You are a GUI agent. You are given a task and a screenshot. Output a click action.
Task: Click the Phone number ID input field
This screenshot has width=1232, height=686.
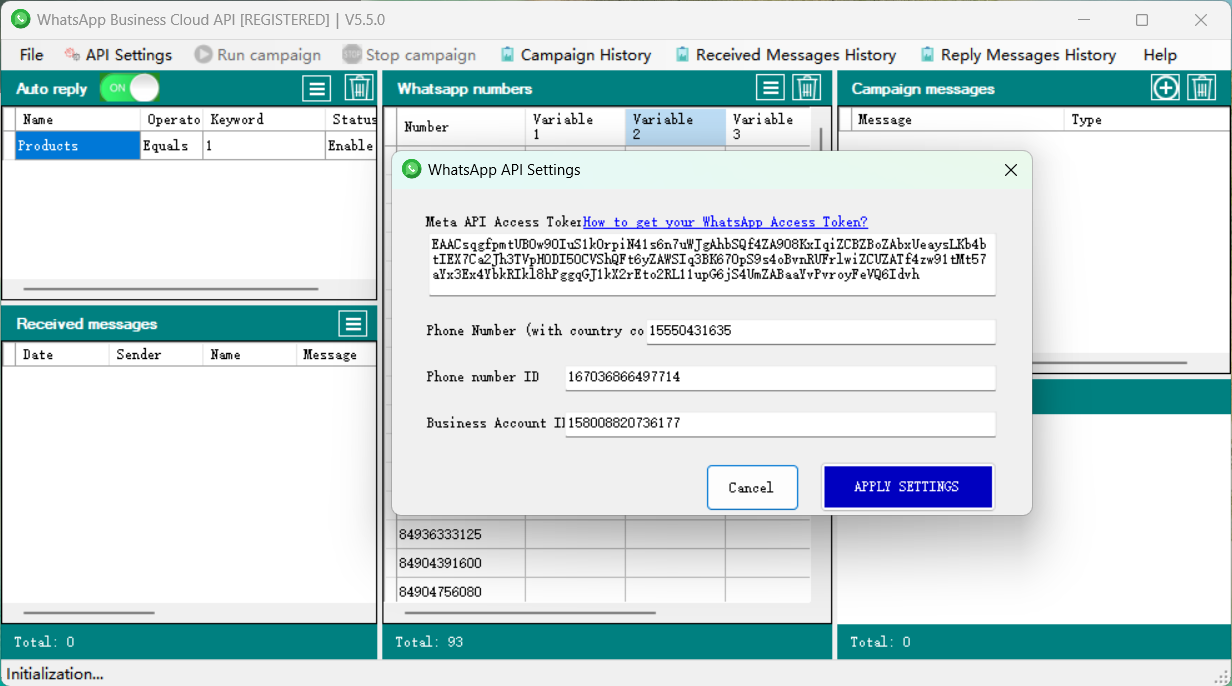[x=779, y=377]
